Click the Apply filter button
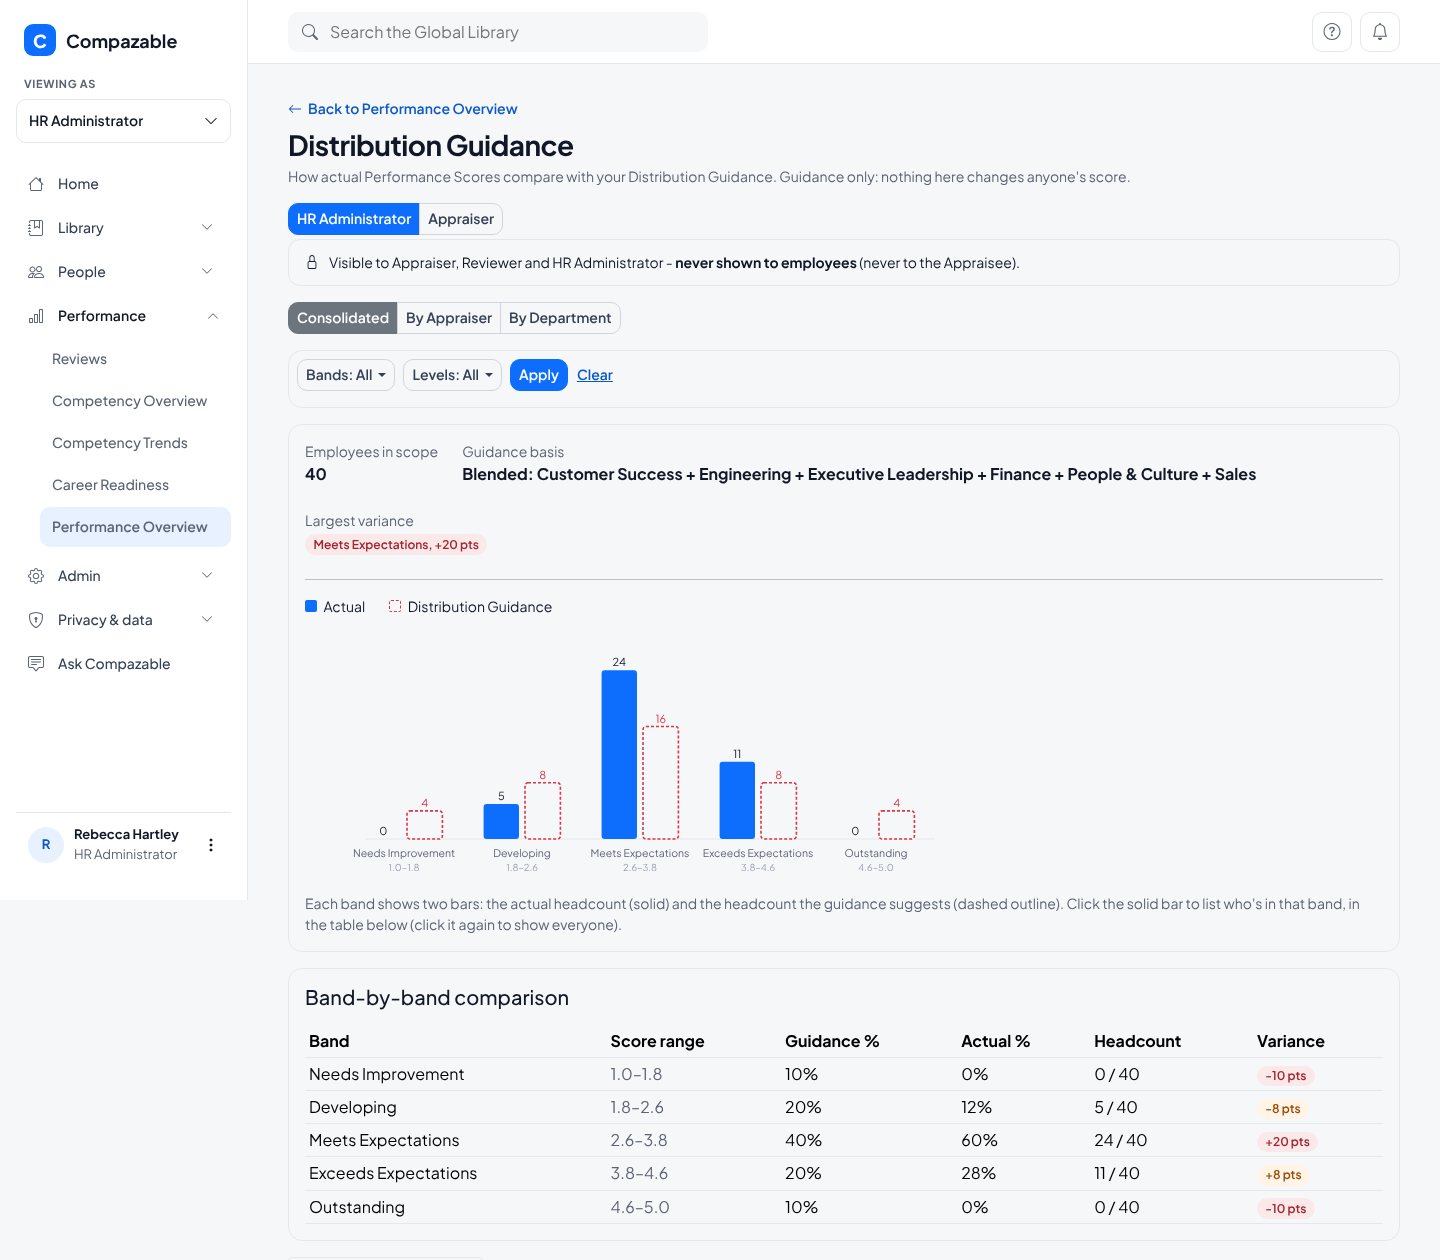This screenshot has height=1260, width=1440. coord(539,375)
